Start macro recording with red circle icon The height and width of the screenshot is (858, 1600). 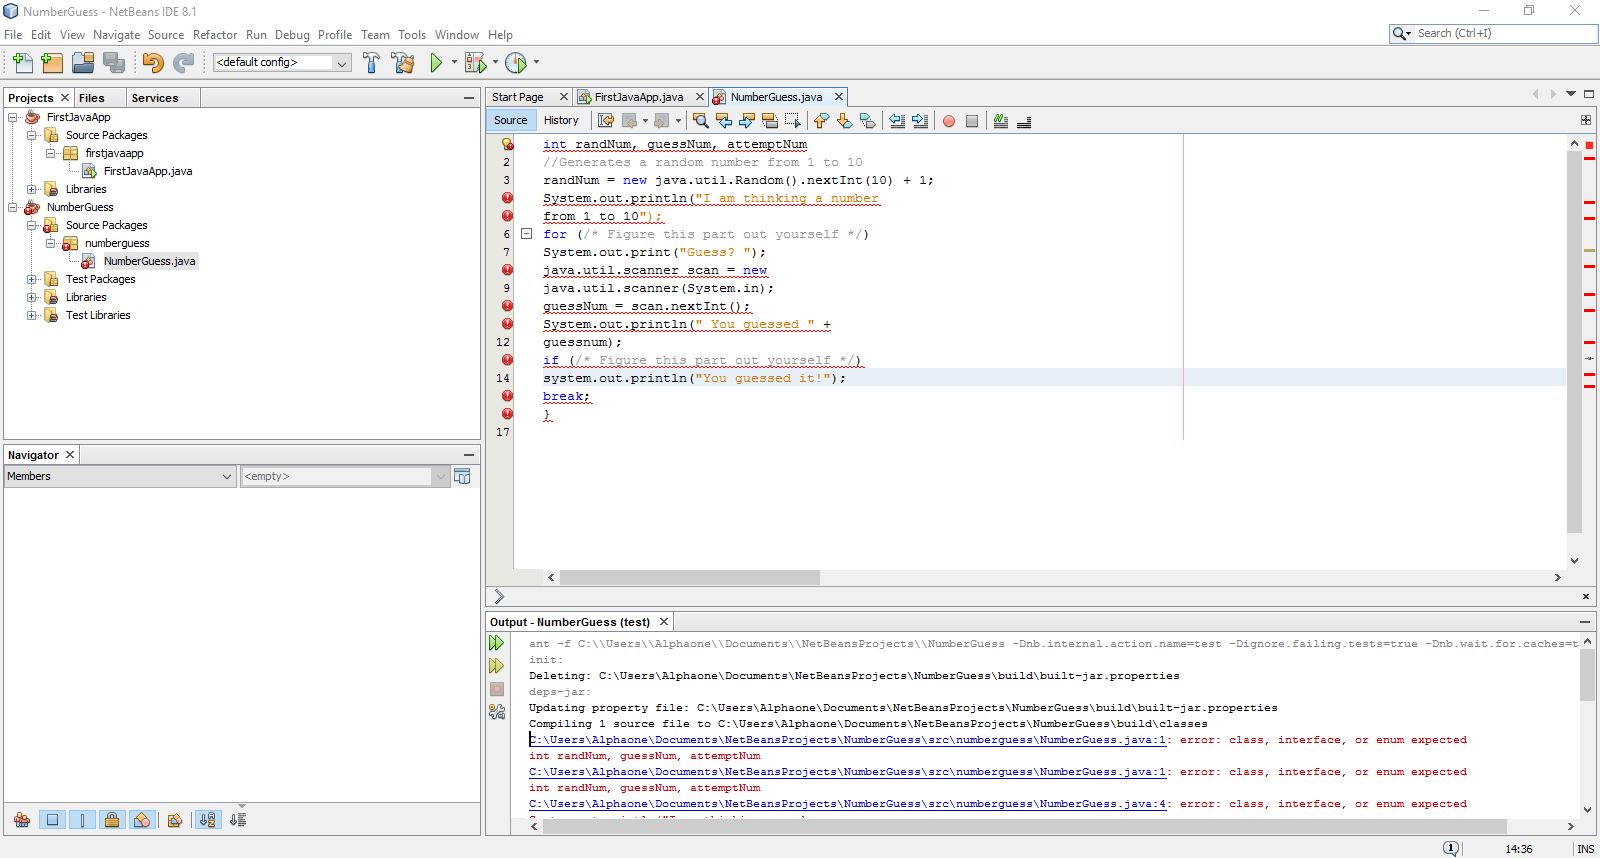(x=948, y=121)
